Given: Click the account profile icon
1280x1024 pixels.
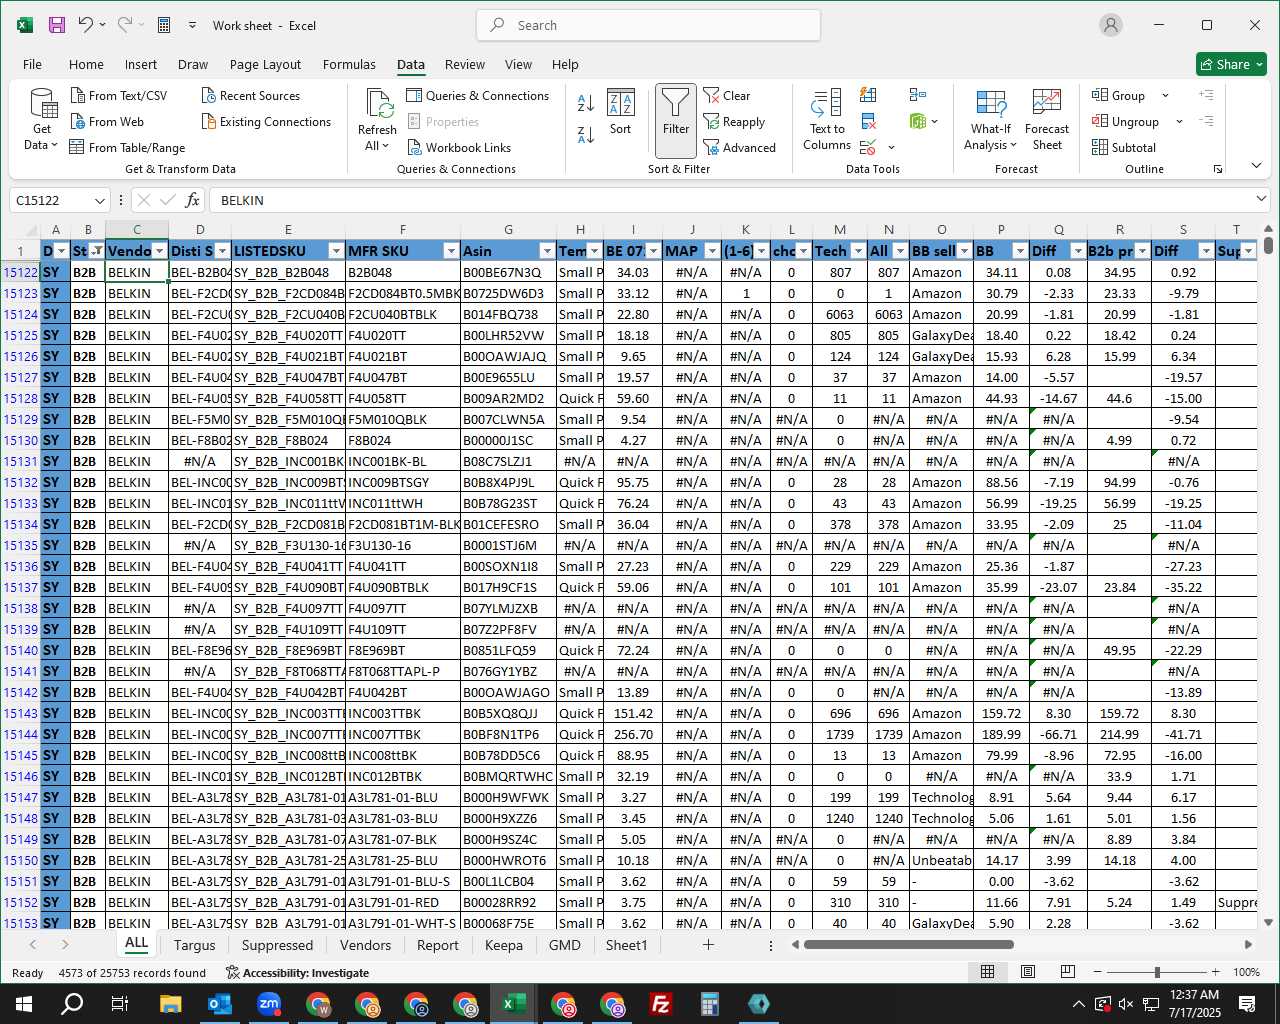Looking at the screenshot, I should (x=1111, y=25).
